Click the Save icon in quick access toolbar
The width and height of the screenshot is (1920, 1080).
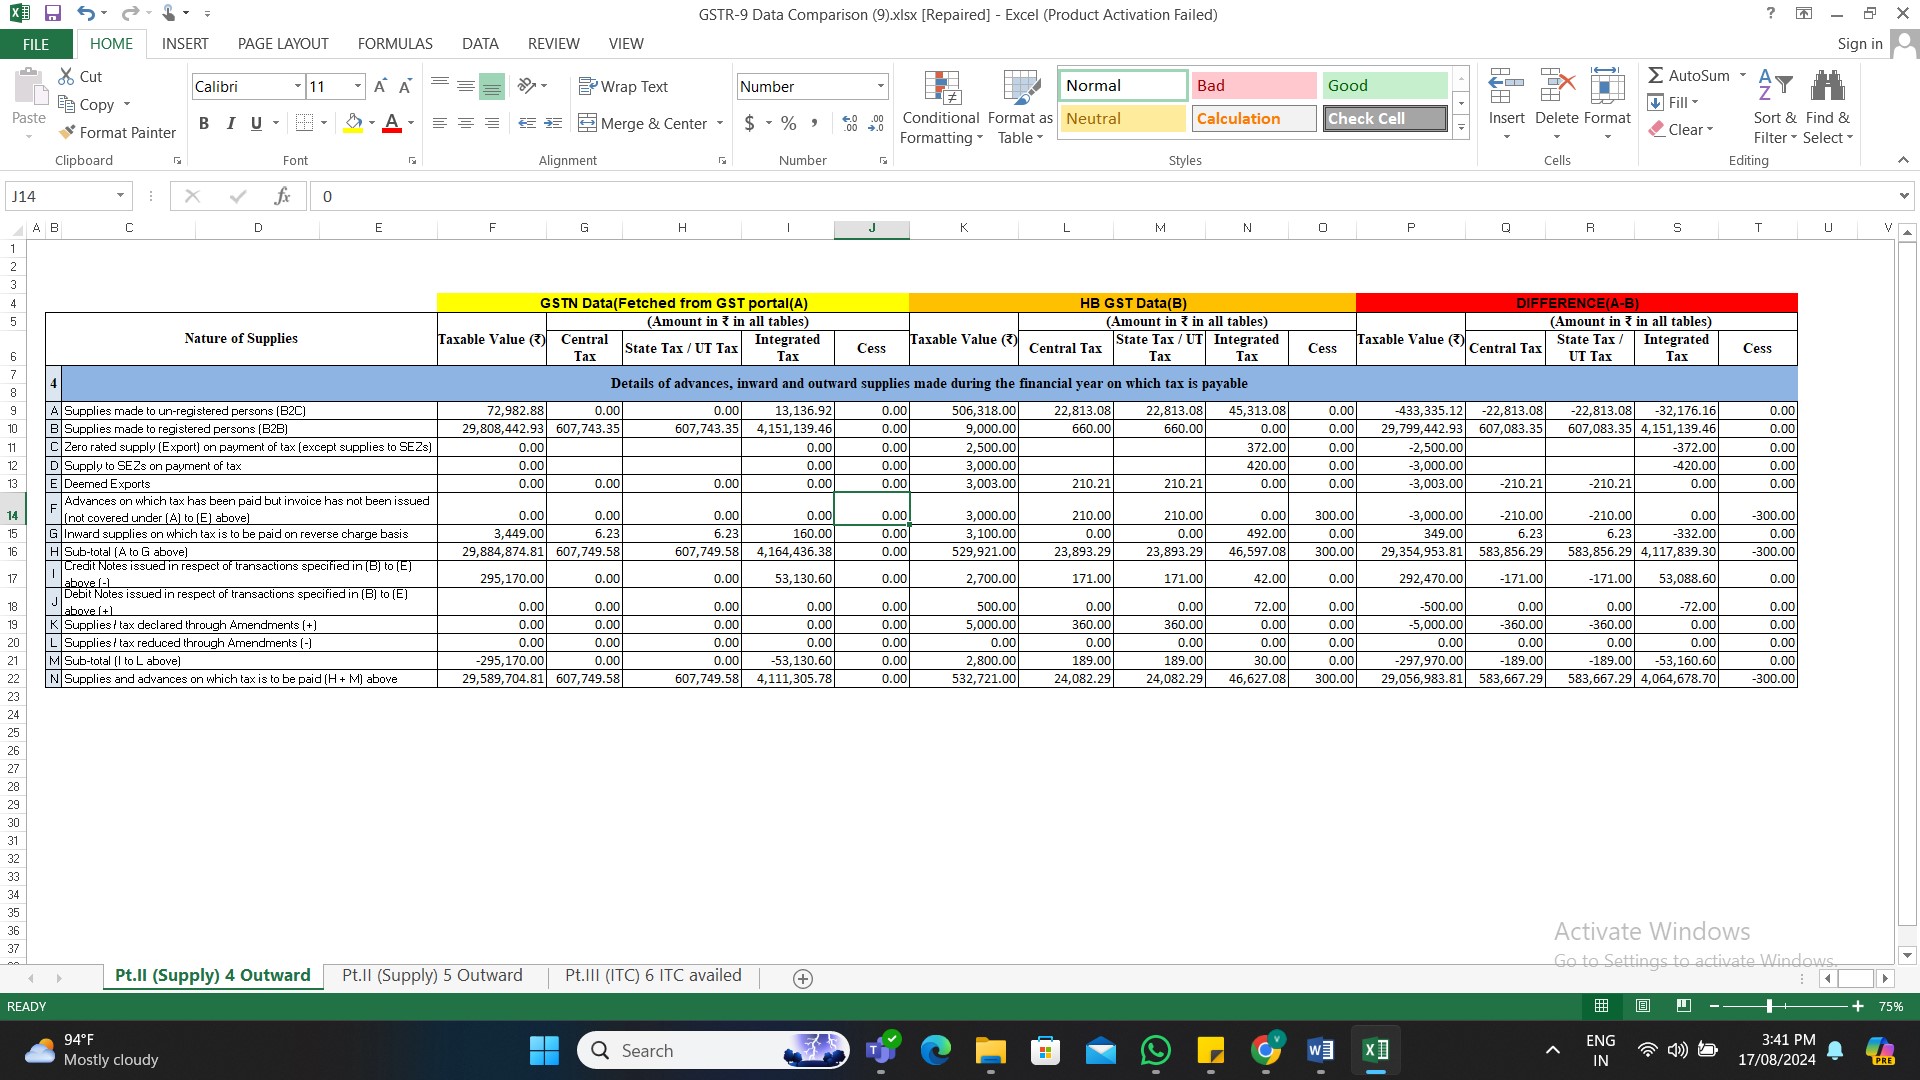pos(53,14)
